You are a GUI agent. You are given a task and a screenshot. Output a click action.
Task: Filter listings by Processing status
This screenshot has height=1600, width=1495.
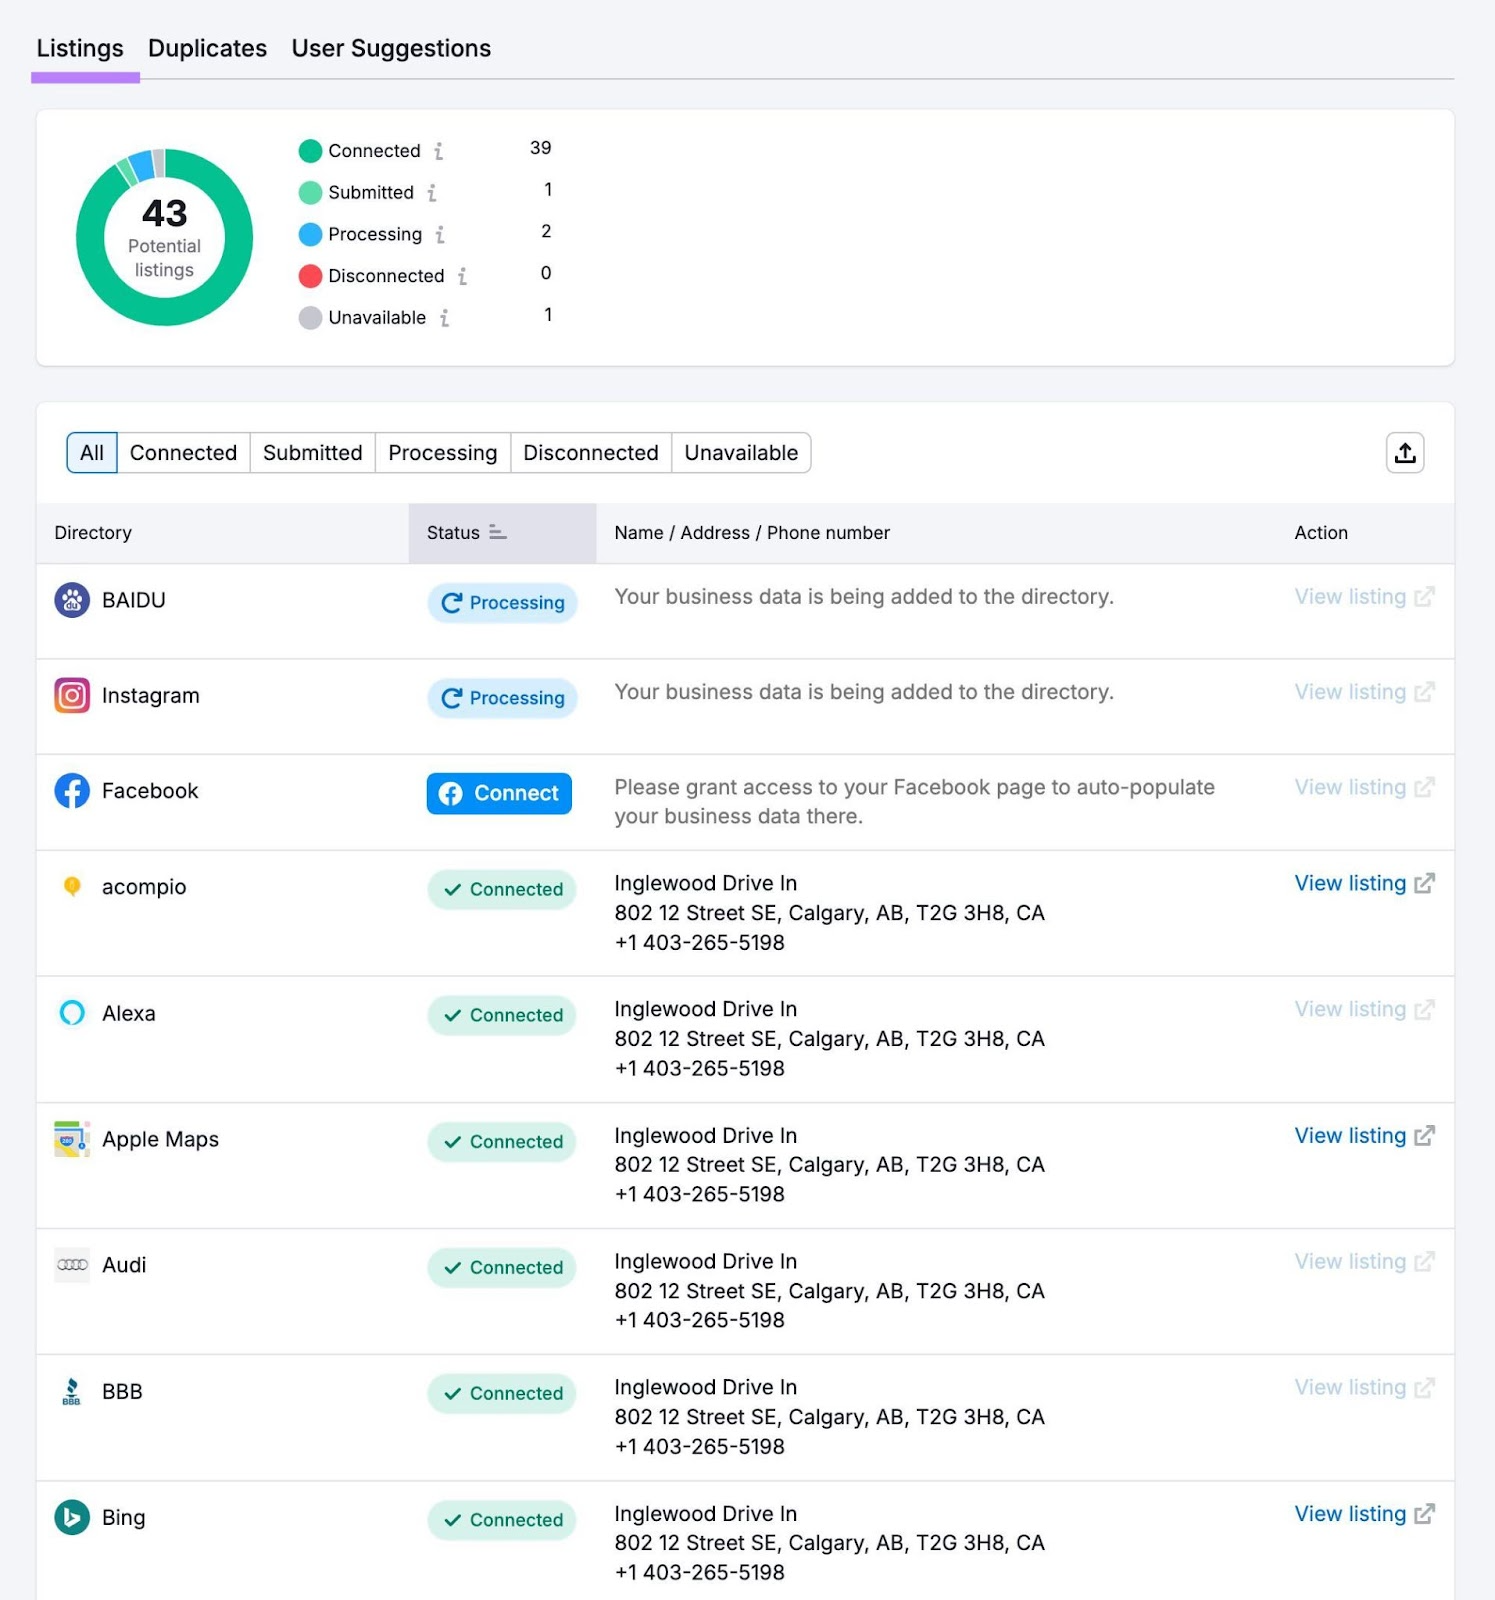(442, 453)
